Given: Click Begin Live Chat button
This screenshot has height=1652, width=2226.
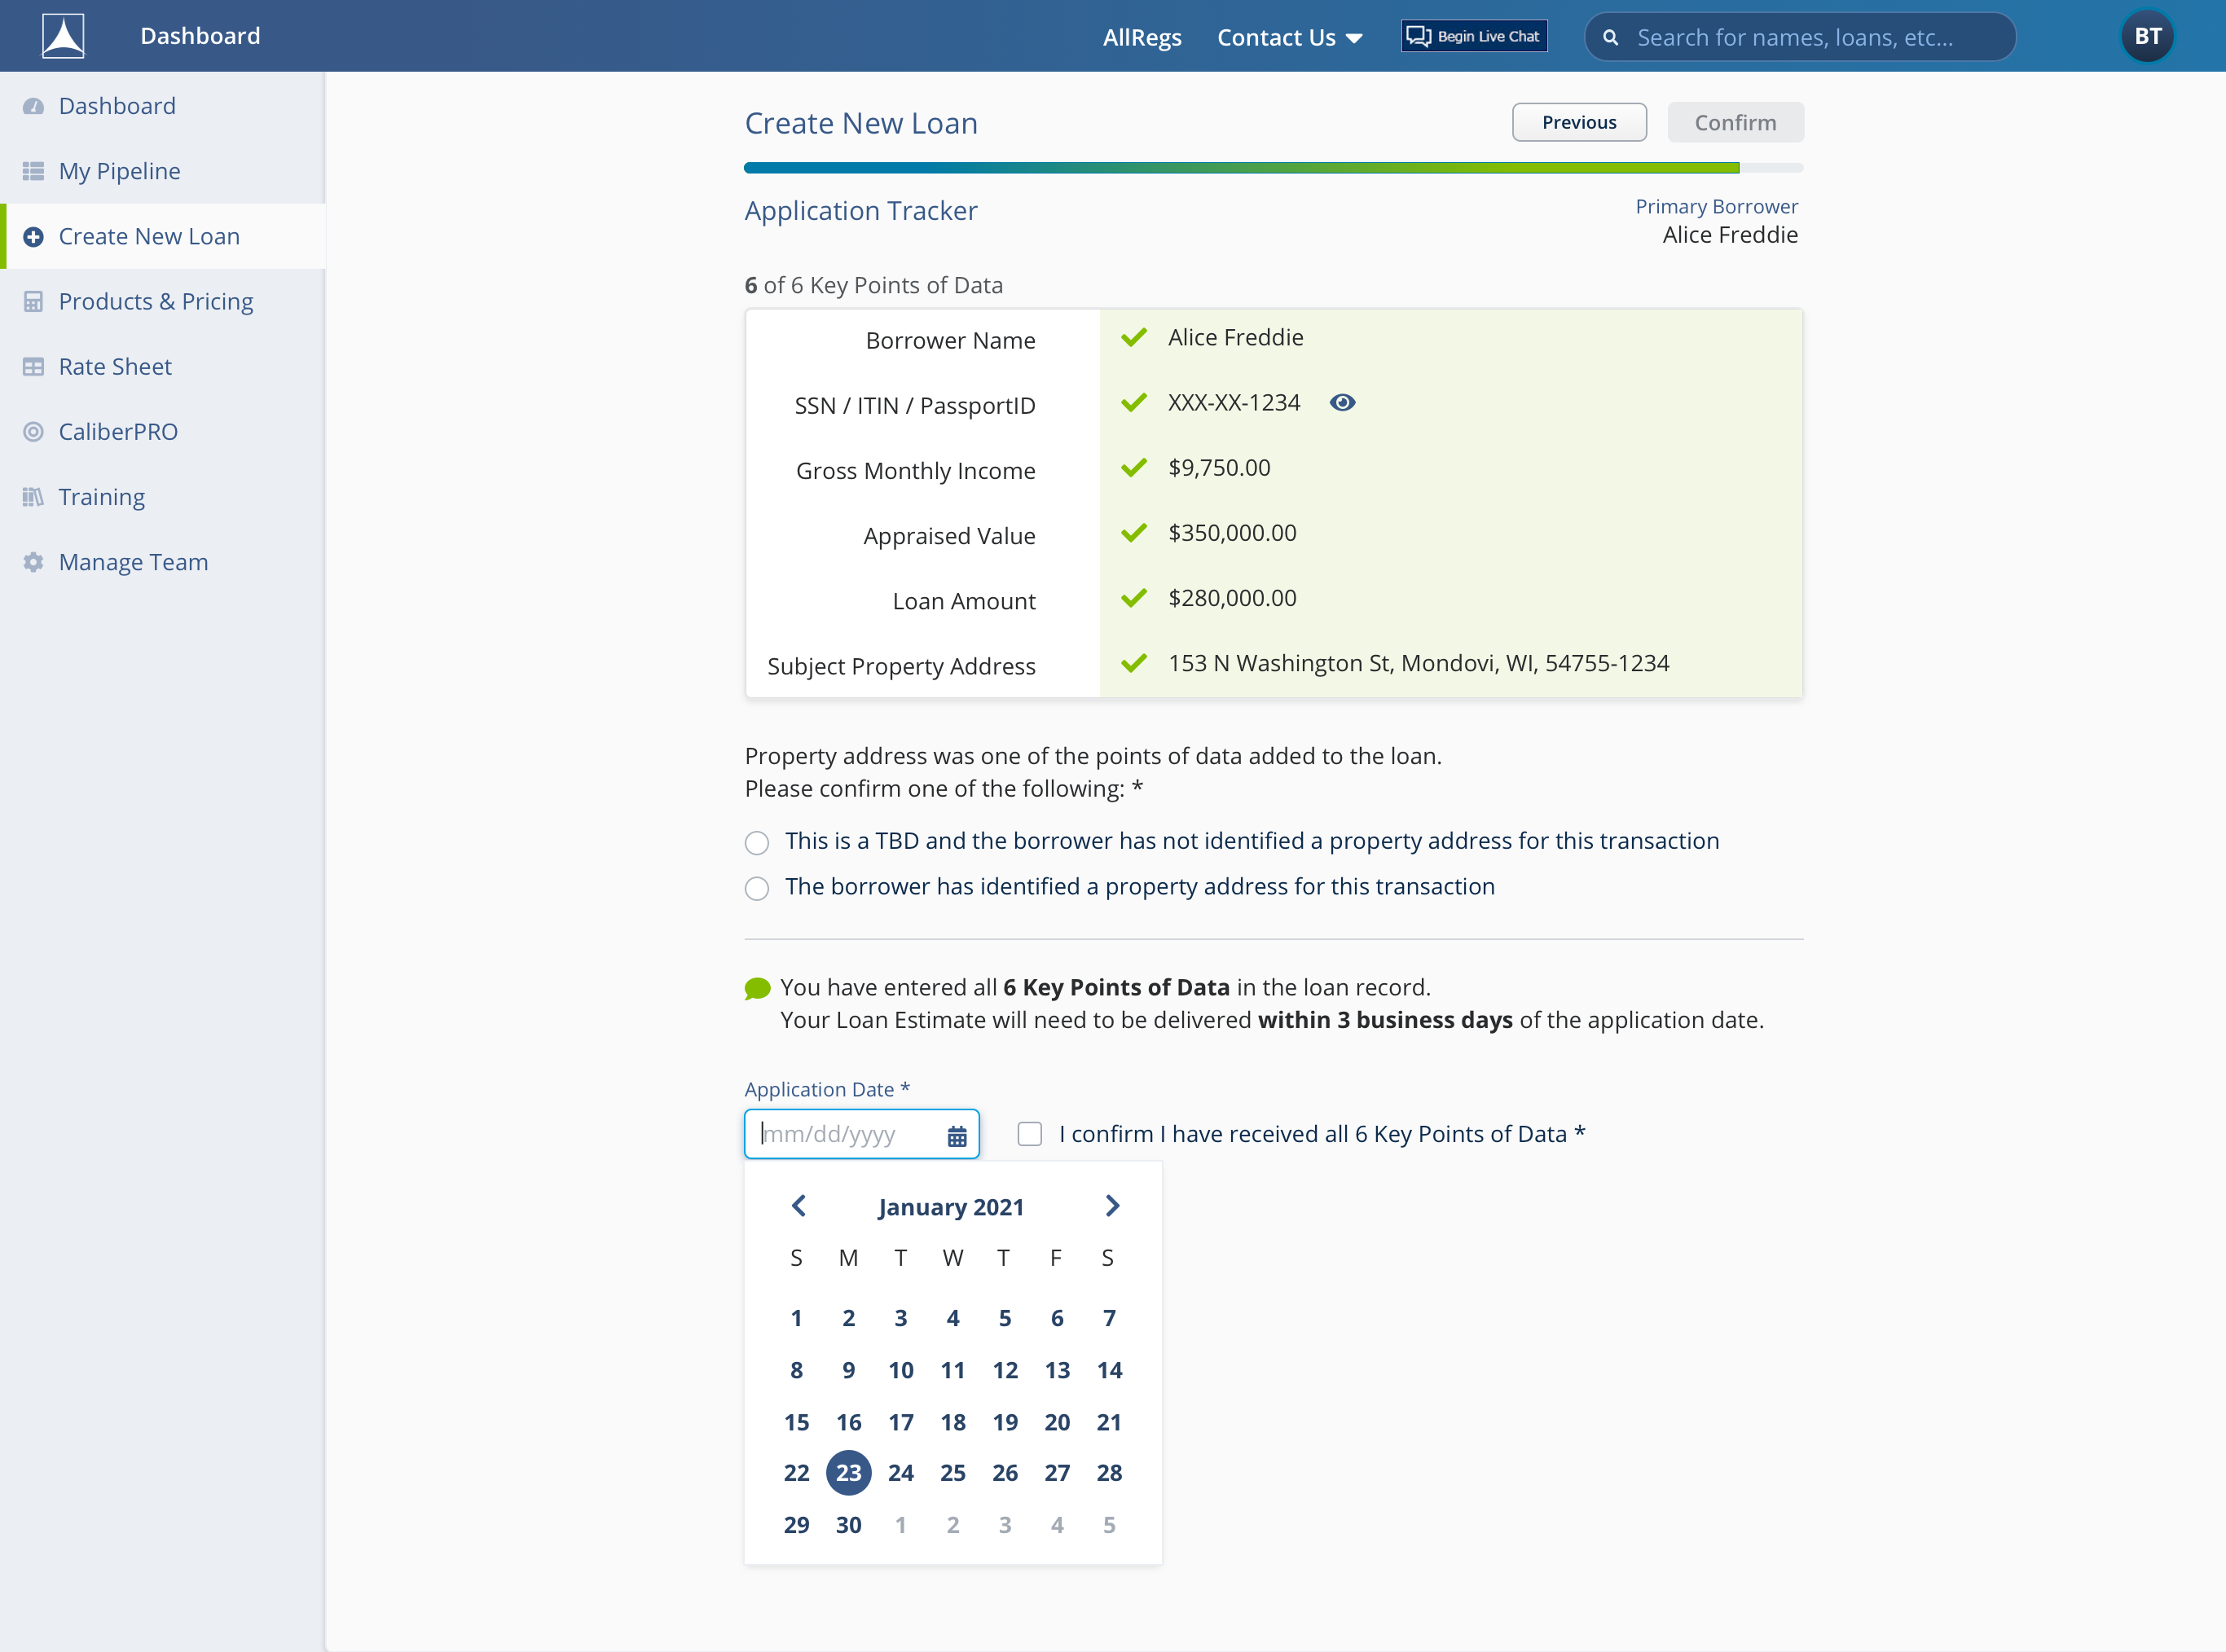Looking at the screenshot, I should [x=1473, y=36].
